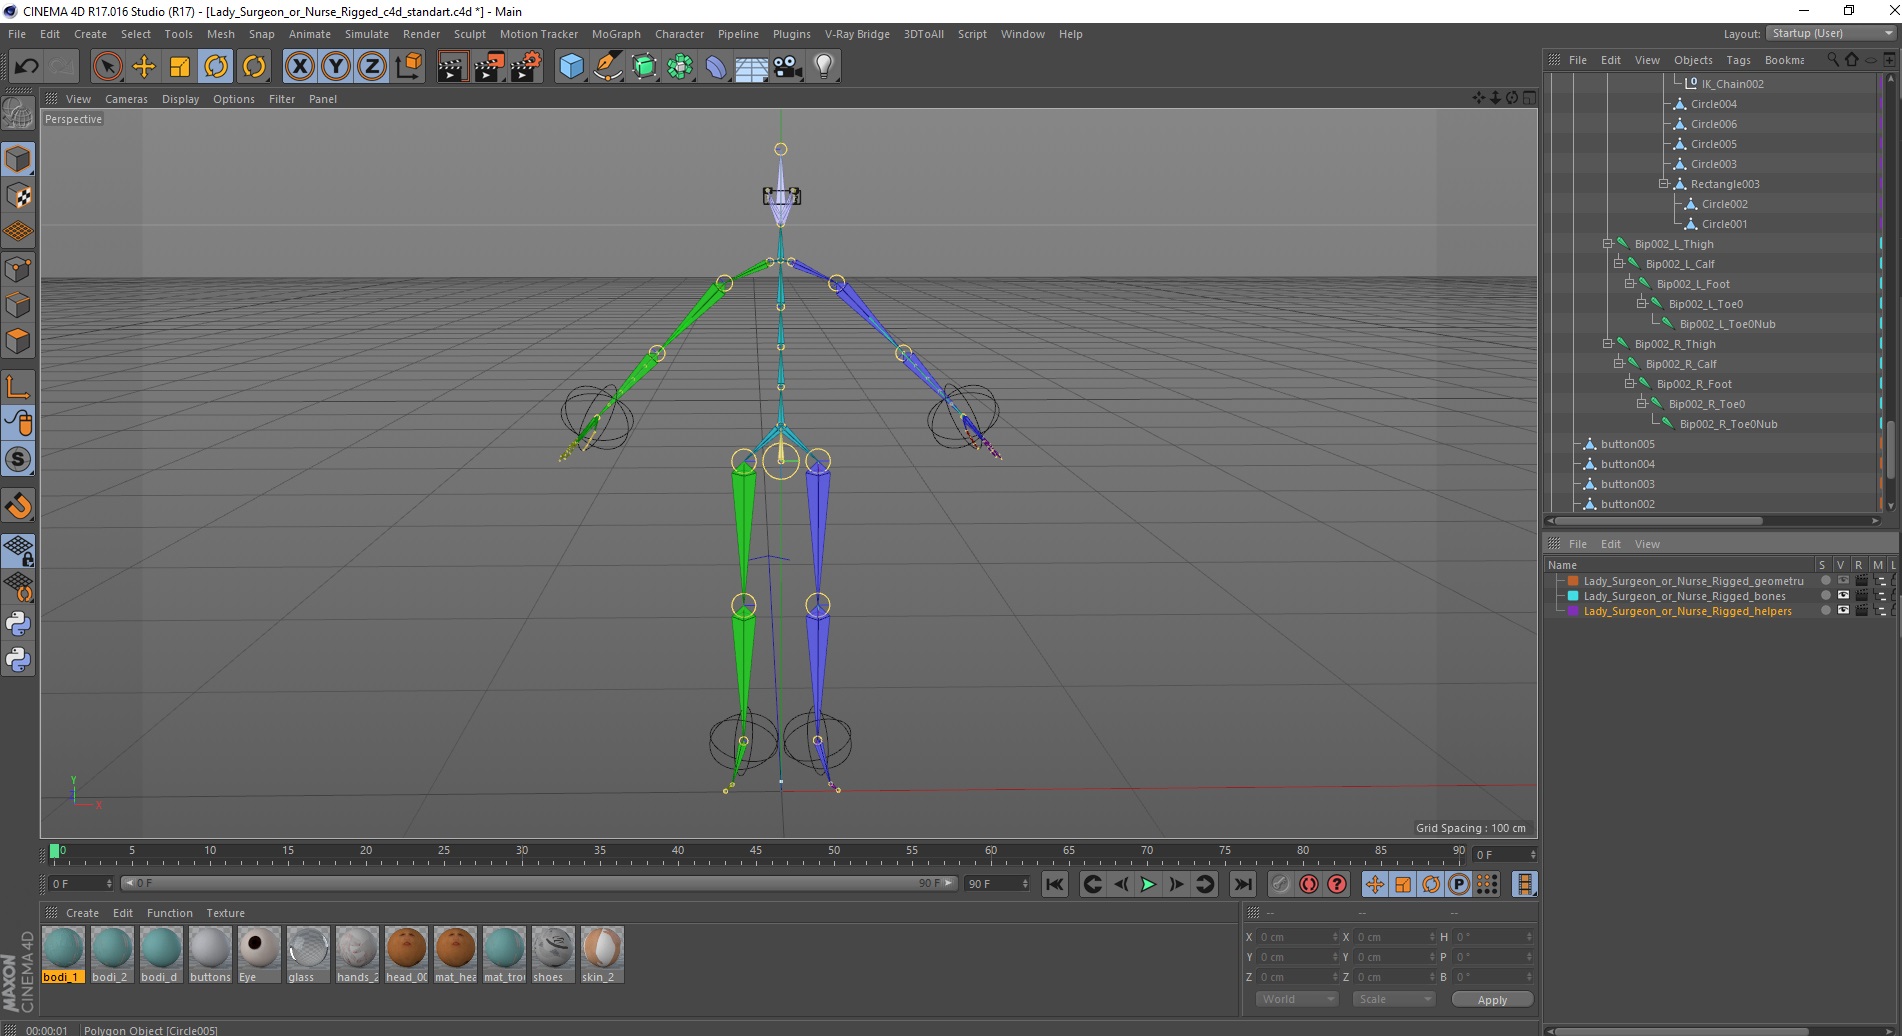This screenshot has height=1036, width=1902.
Task: Switch to Points mode
Action: 18,269
